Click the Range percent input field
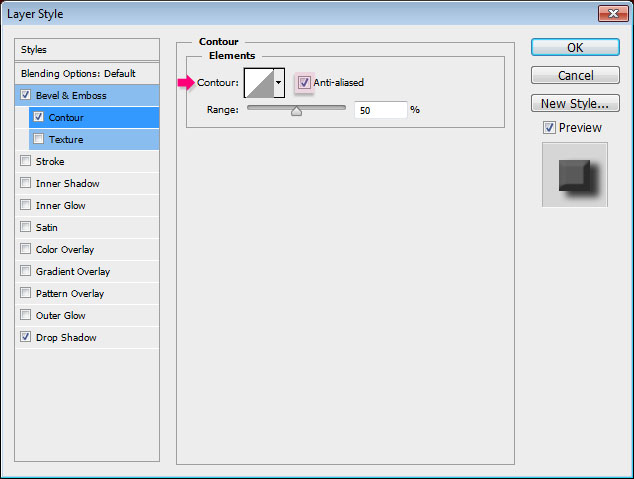This screenshot has width=634, height=479. pyautogui.click(x=380, y=110)
